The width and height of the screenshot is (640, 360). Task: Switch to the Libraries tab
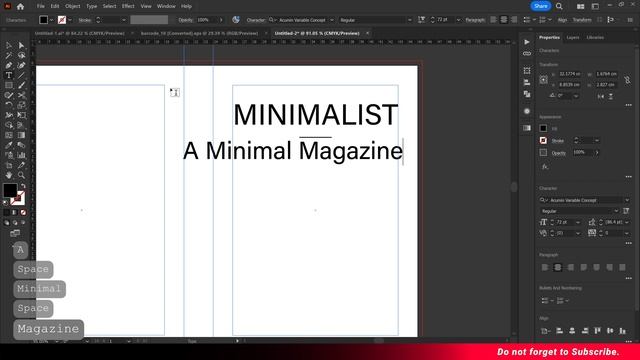(595, 37)
